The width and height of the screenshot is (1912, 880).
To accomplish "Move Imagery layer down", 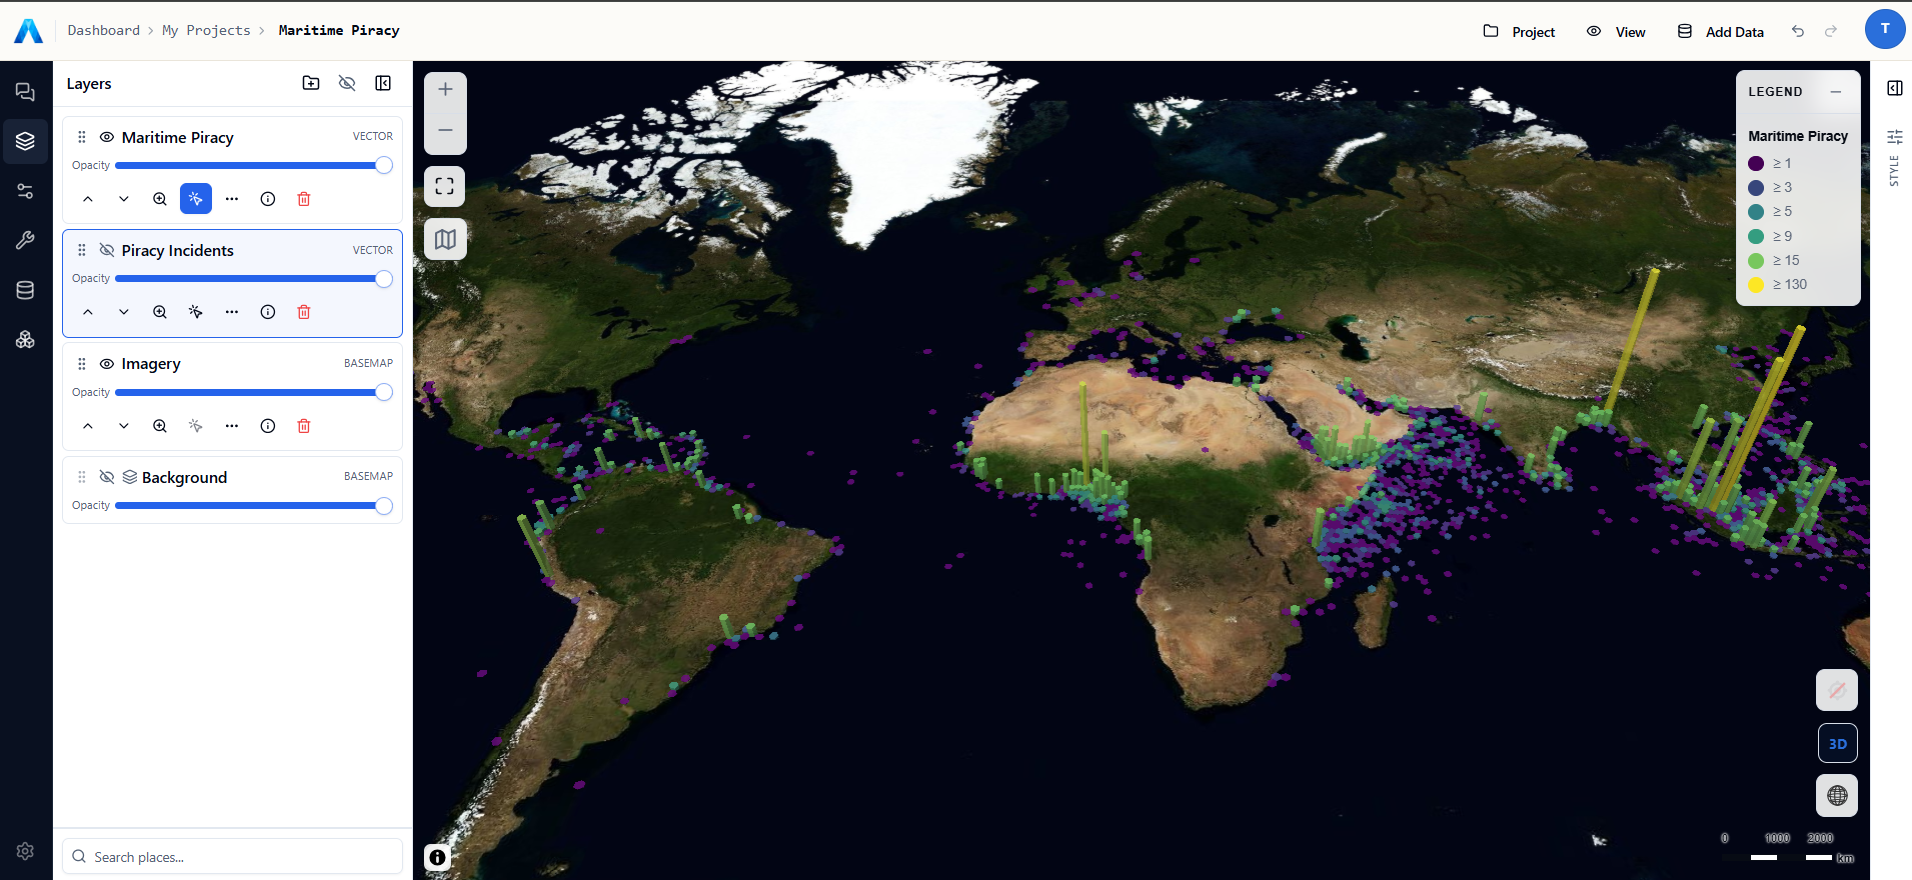I will click(x=124, y=426).
